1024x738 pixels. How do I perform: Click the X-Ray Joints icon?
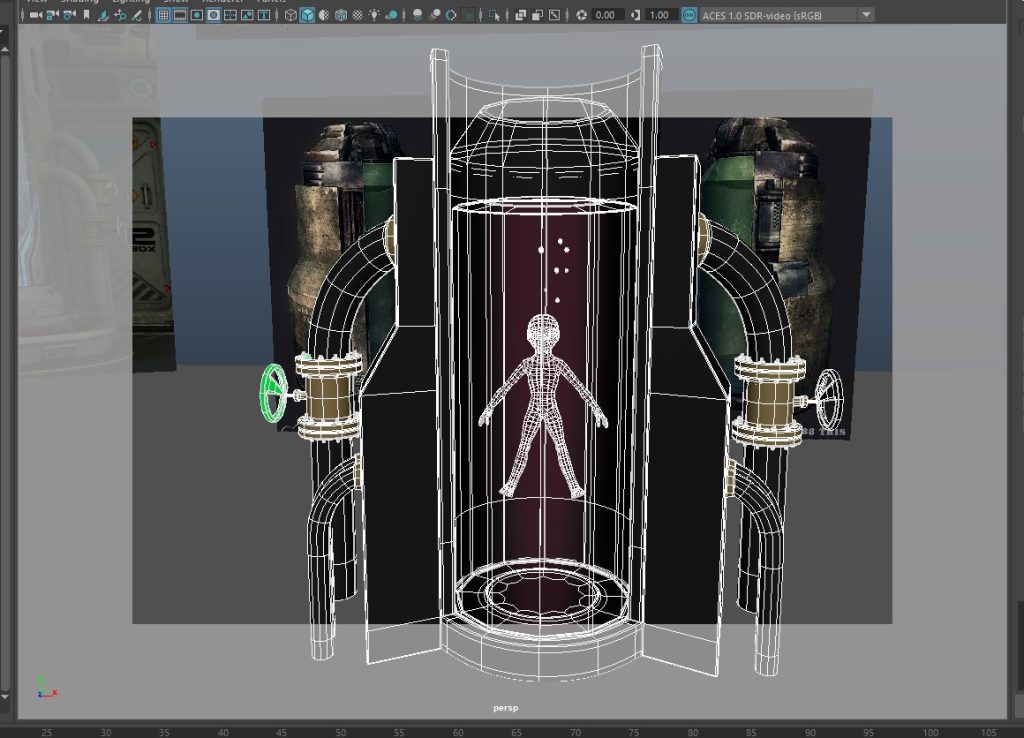tap(554, 15)
